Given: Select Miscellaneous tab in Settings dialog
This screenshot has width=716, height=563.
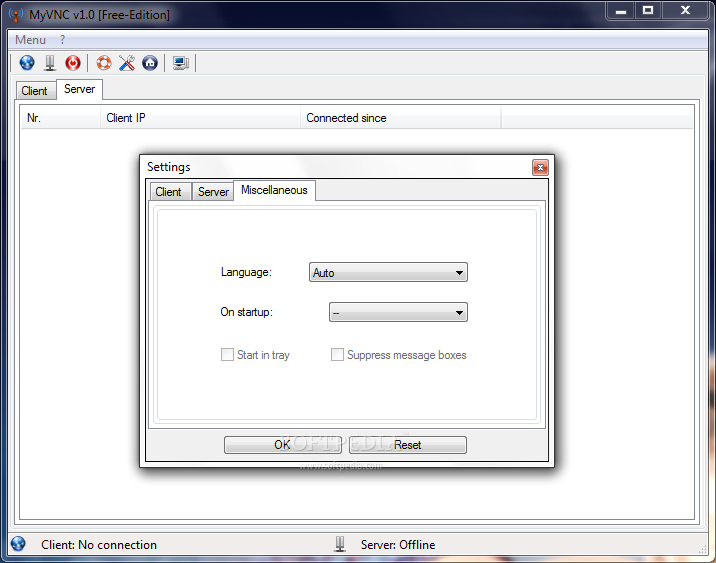Looking at the screenshot, I should 274,190.
